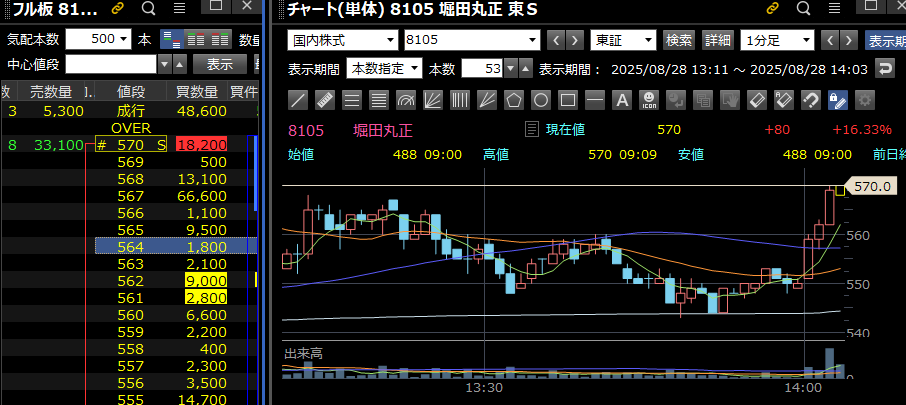Click the 値段 column header
This screenshot has height=405, width=906.
131,91
